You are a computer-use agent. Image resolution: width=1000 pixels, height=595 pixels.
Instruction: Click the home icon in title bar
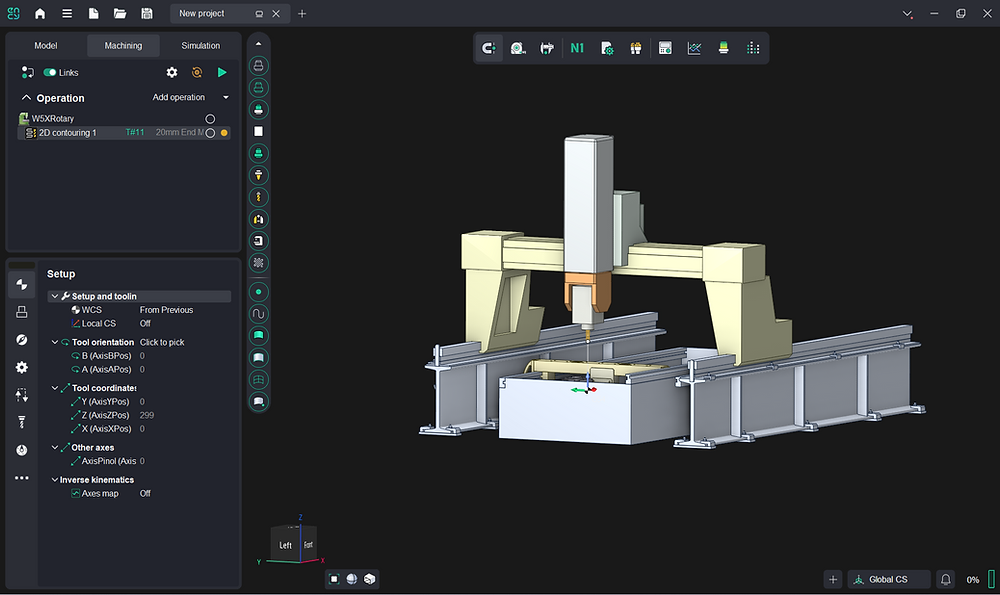[x=40, y=13]
